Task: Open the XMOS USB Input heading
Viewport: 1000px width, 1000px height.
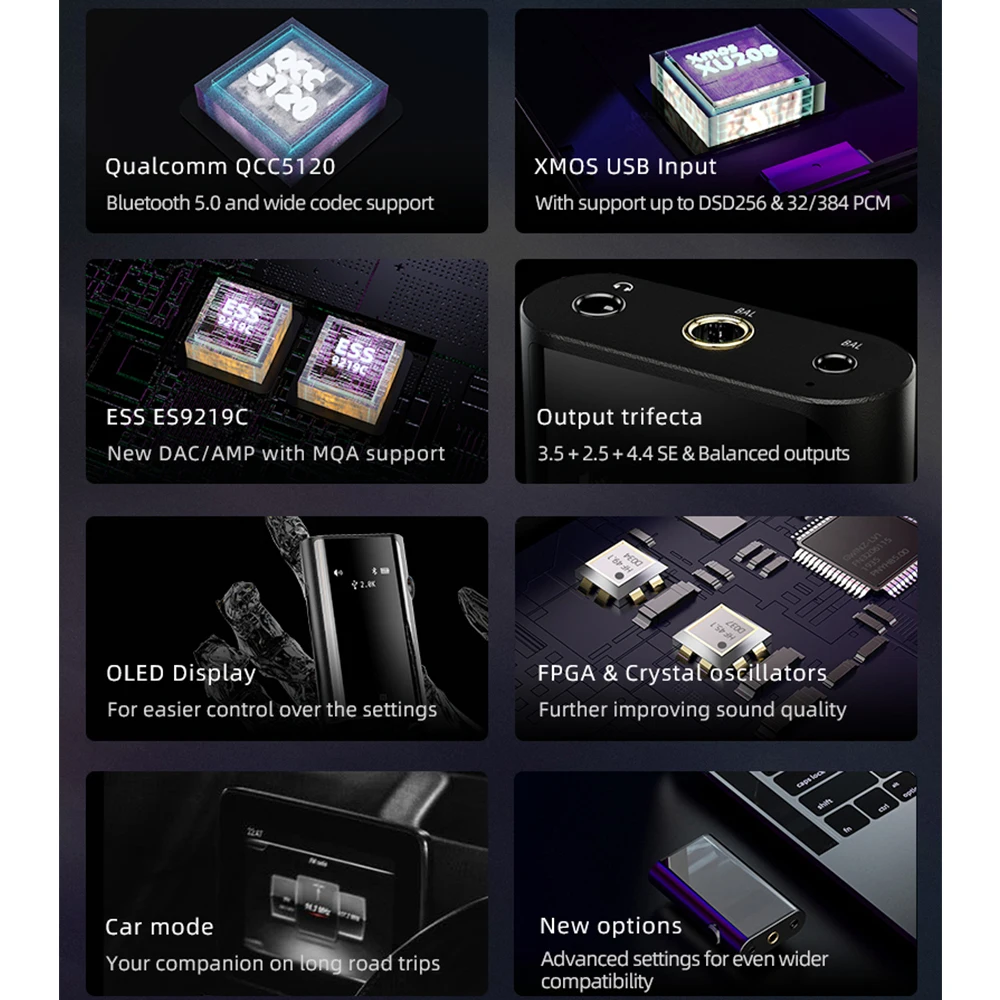Action: pyautogui.click(x=625, y=166)
